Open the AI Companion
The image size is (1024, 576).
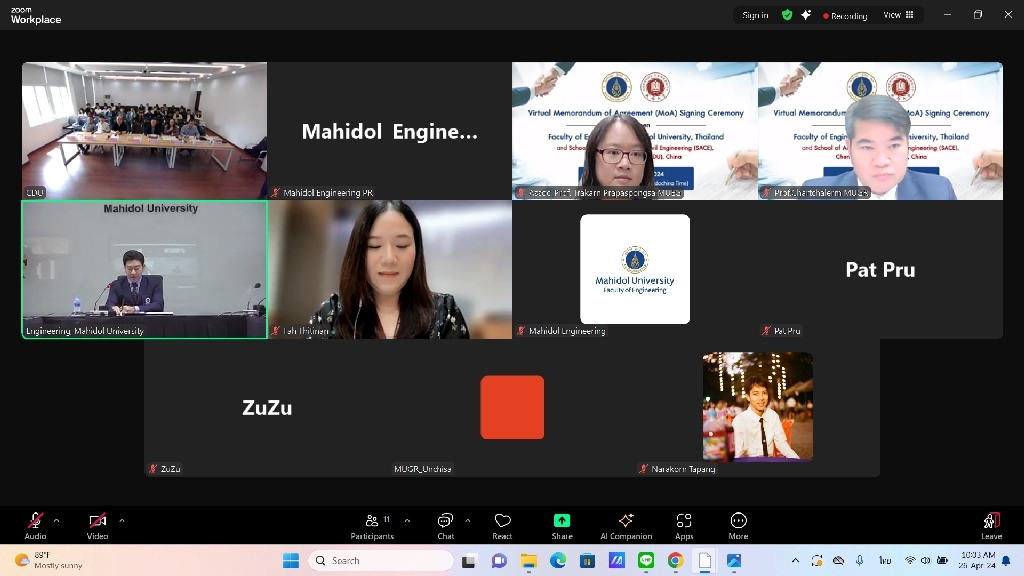pyautogui.click(x=626, y=525)
